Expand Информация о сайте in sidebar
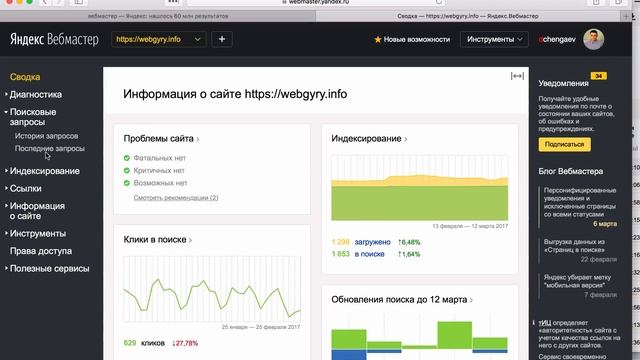 (37, 211)
